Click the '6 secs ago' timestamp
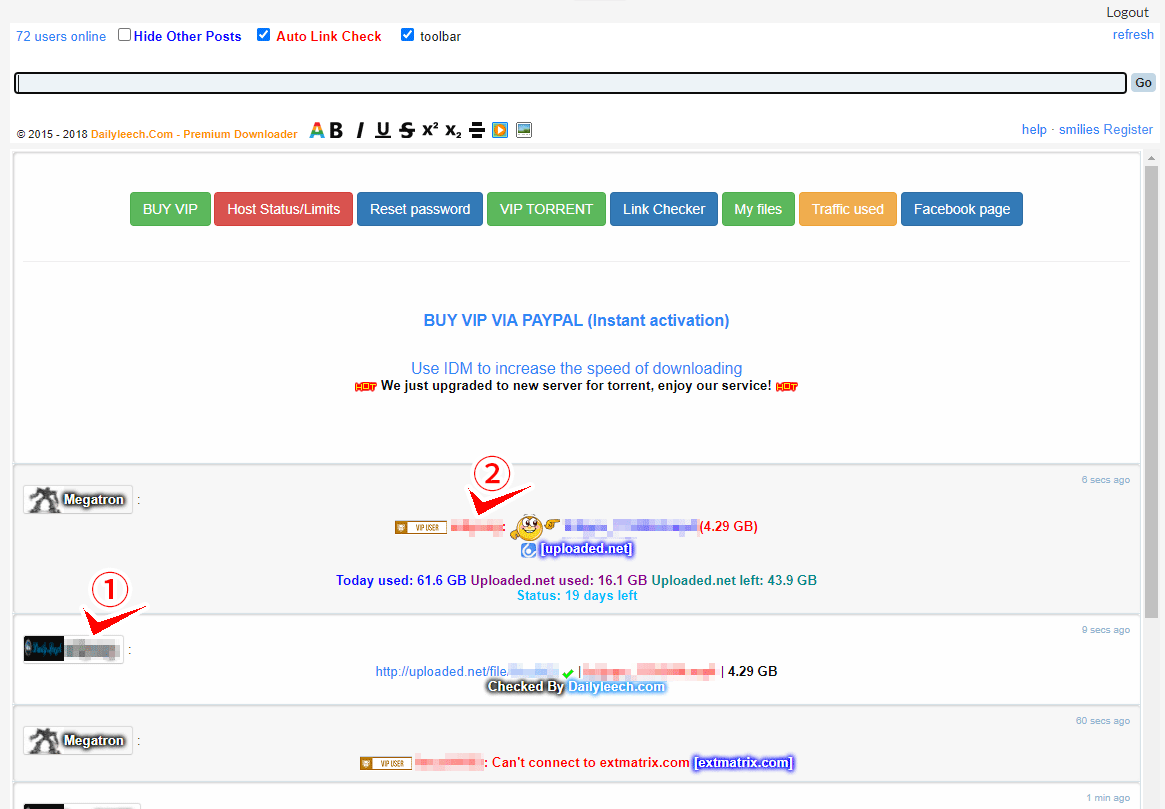1165x809 pixels. (1106, 480)
